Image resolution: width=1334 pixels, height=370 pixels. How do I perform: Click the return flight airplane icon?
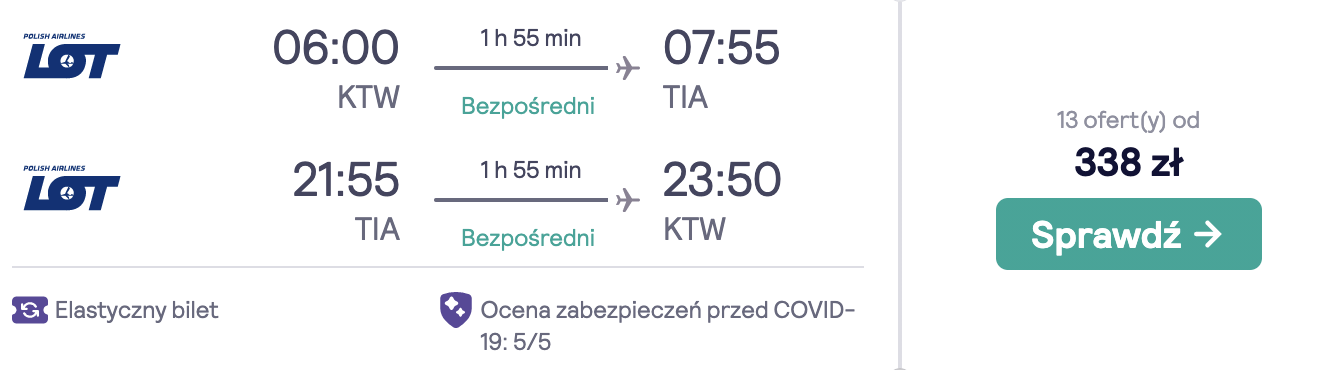(x=627, y=200)
